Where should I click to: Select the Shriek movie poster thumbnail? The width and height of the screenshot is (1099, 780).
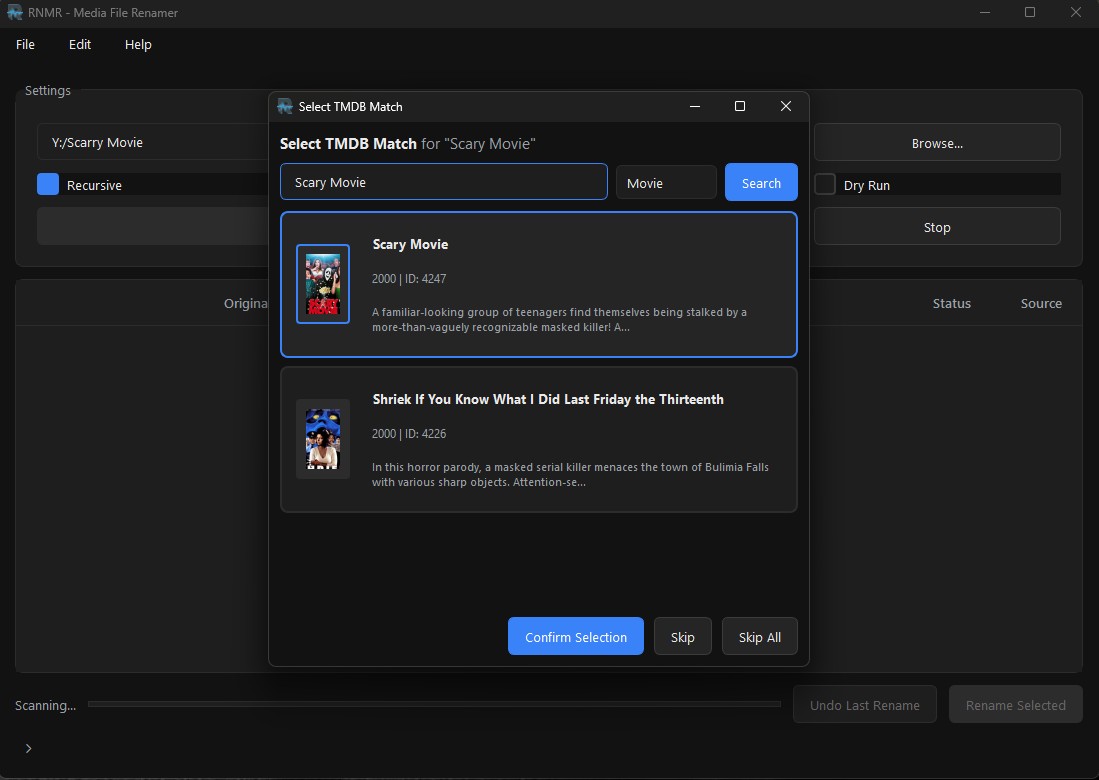coord(323,439)
